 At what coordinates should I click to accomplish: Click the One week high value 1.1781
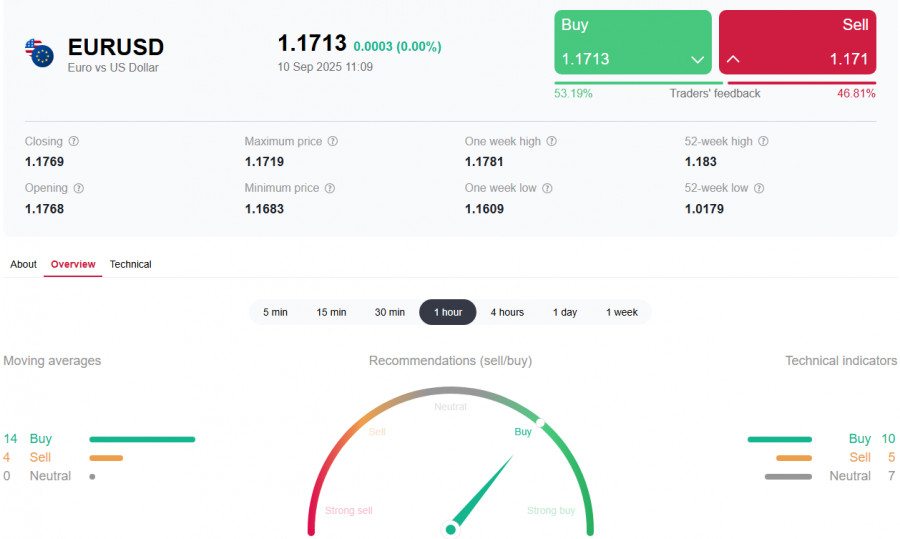(x=484, y=162)
